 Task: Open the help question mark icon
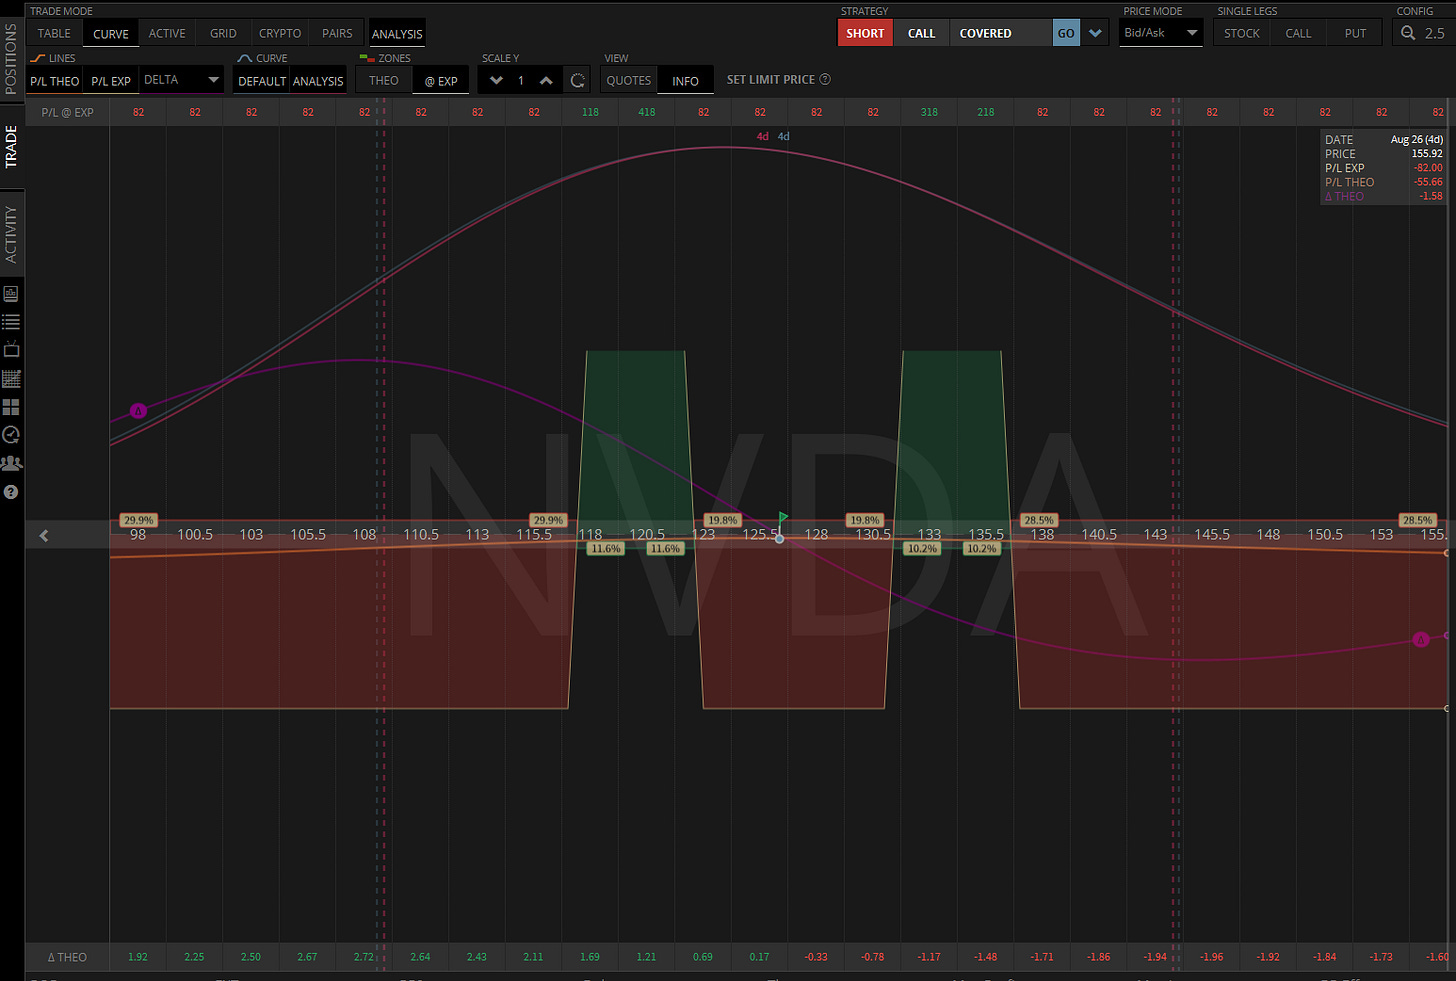click(x=11, y=492)
